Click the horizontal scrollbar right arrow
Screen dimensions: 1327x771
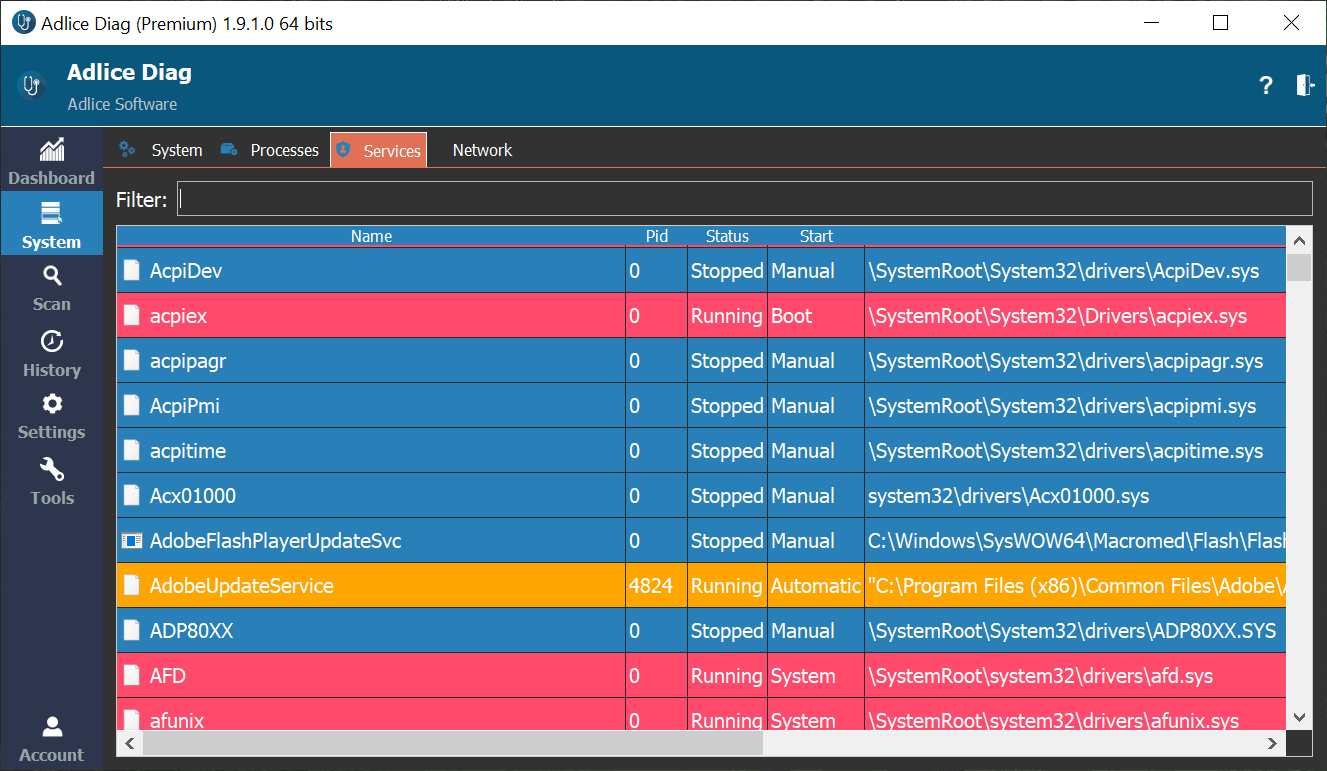[x=1272, y=743]
